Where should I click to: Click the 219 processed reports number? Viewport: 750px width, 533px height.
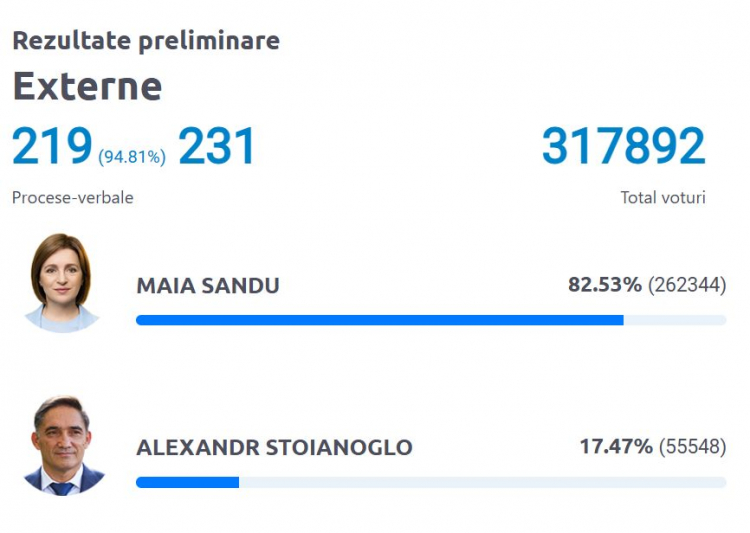52,145
